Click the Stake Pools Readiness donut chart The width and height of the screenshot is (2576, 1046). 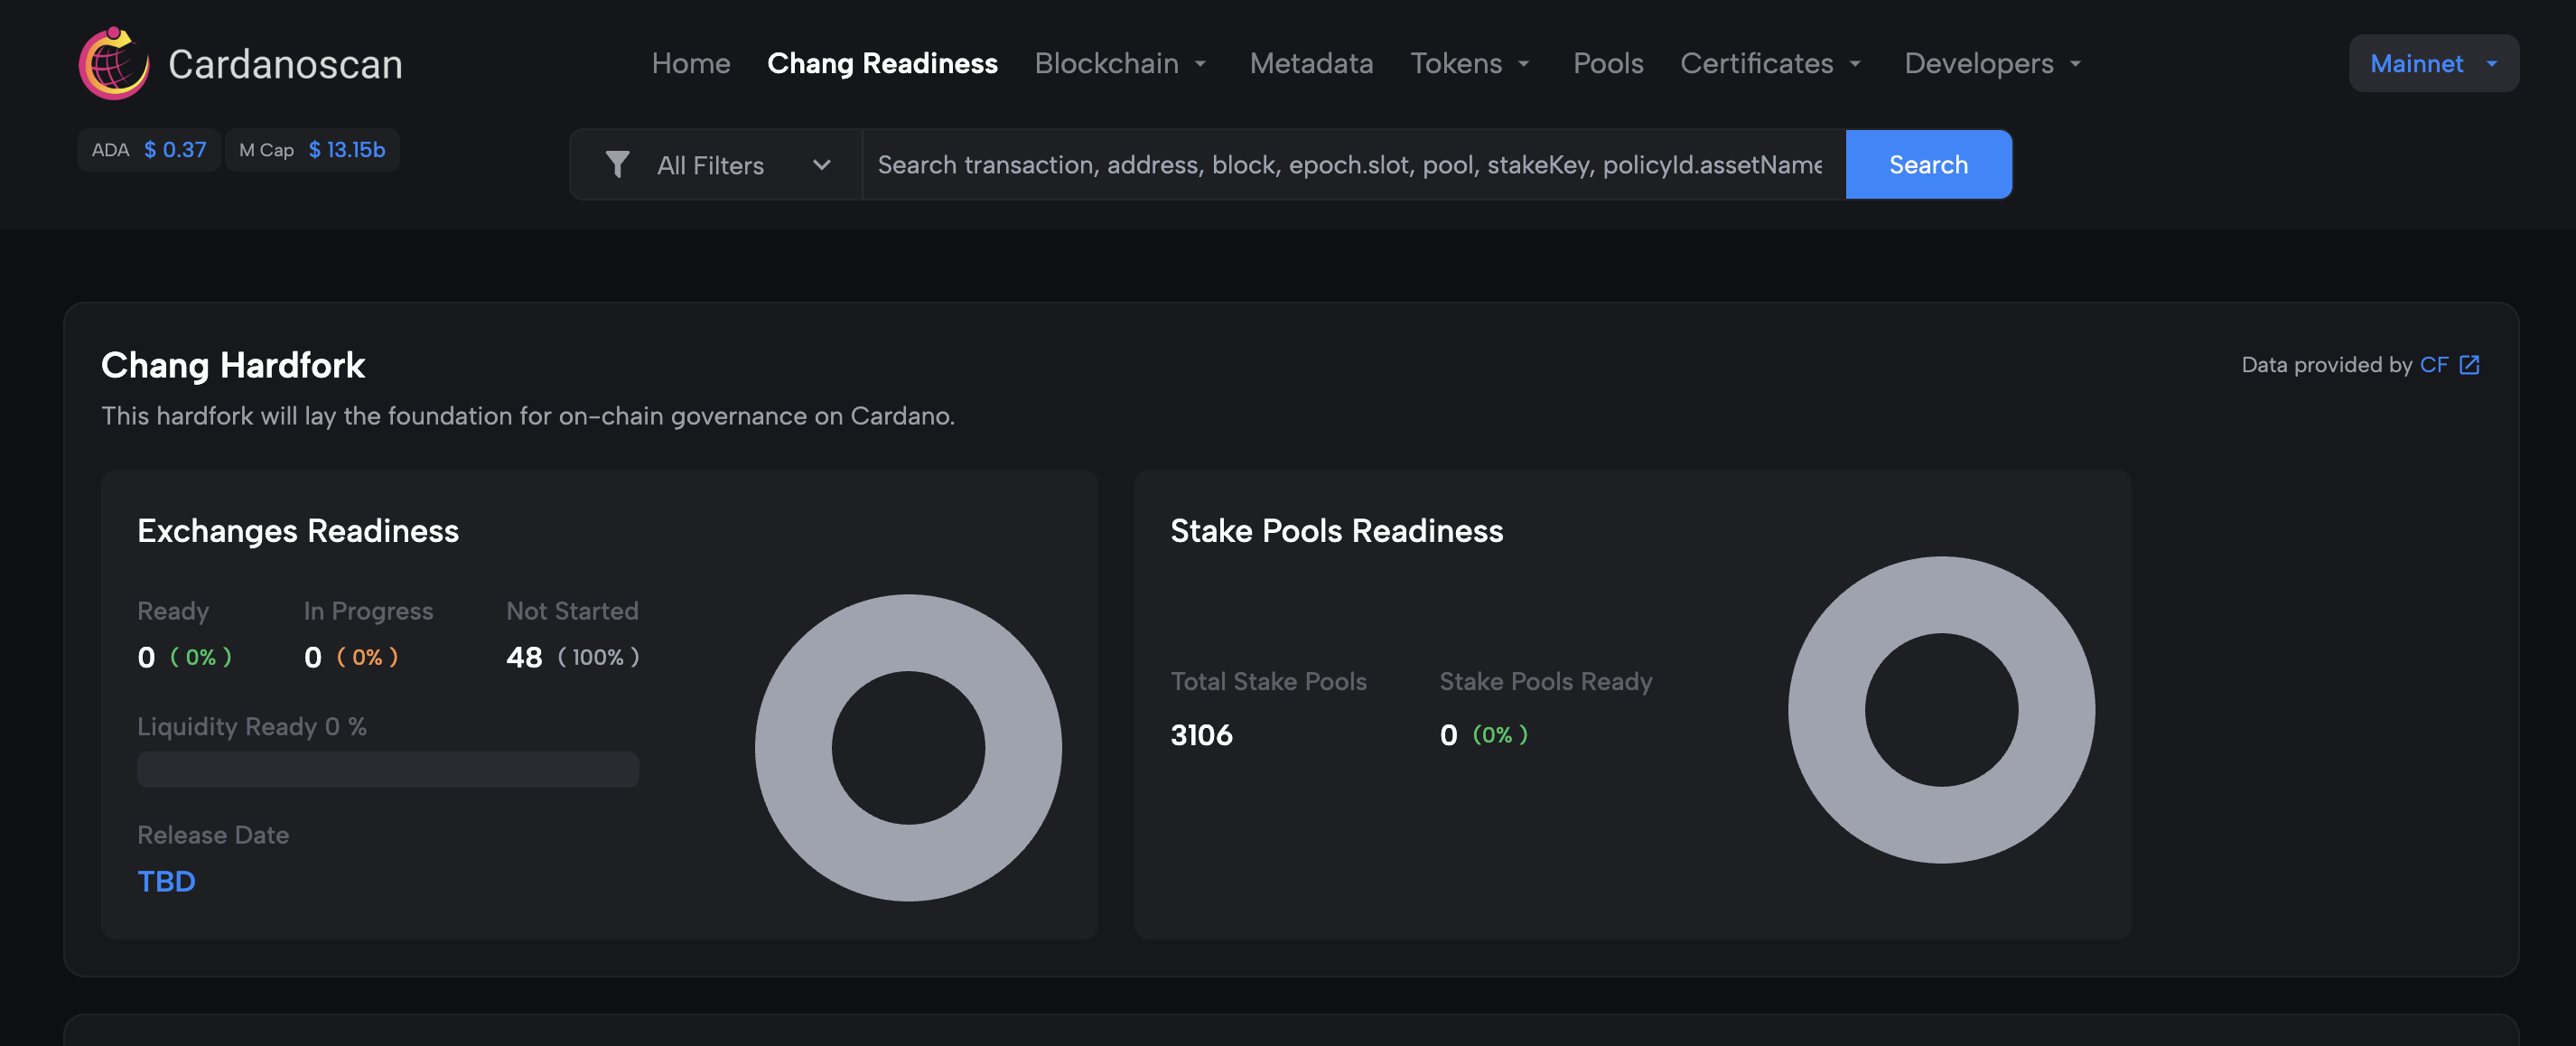click(1941, 709)
